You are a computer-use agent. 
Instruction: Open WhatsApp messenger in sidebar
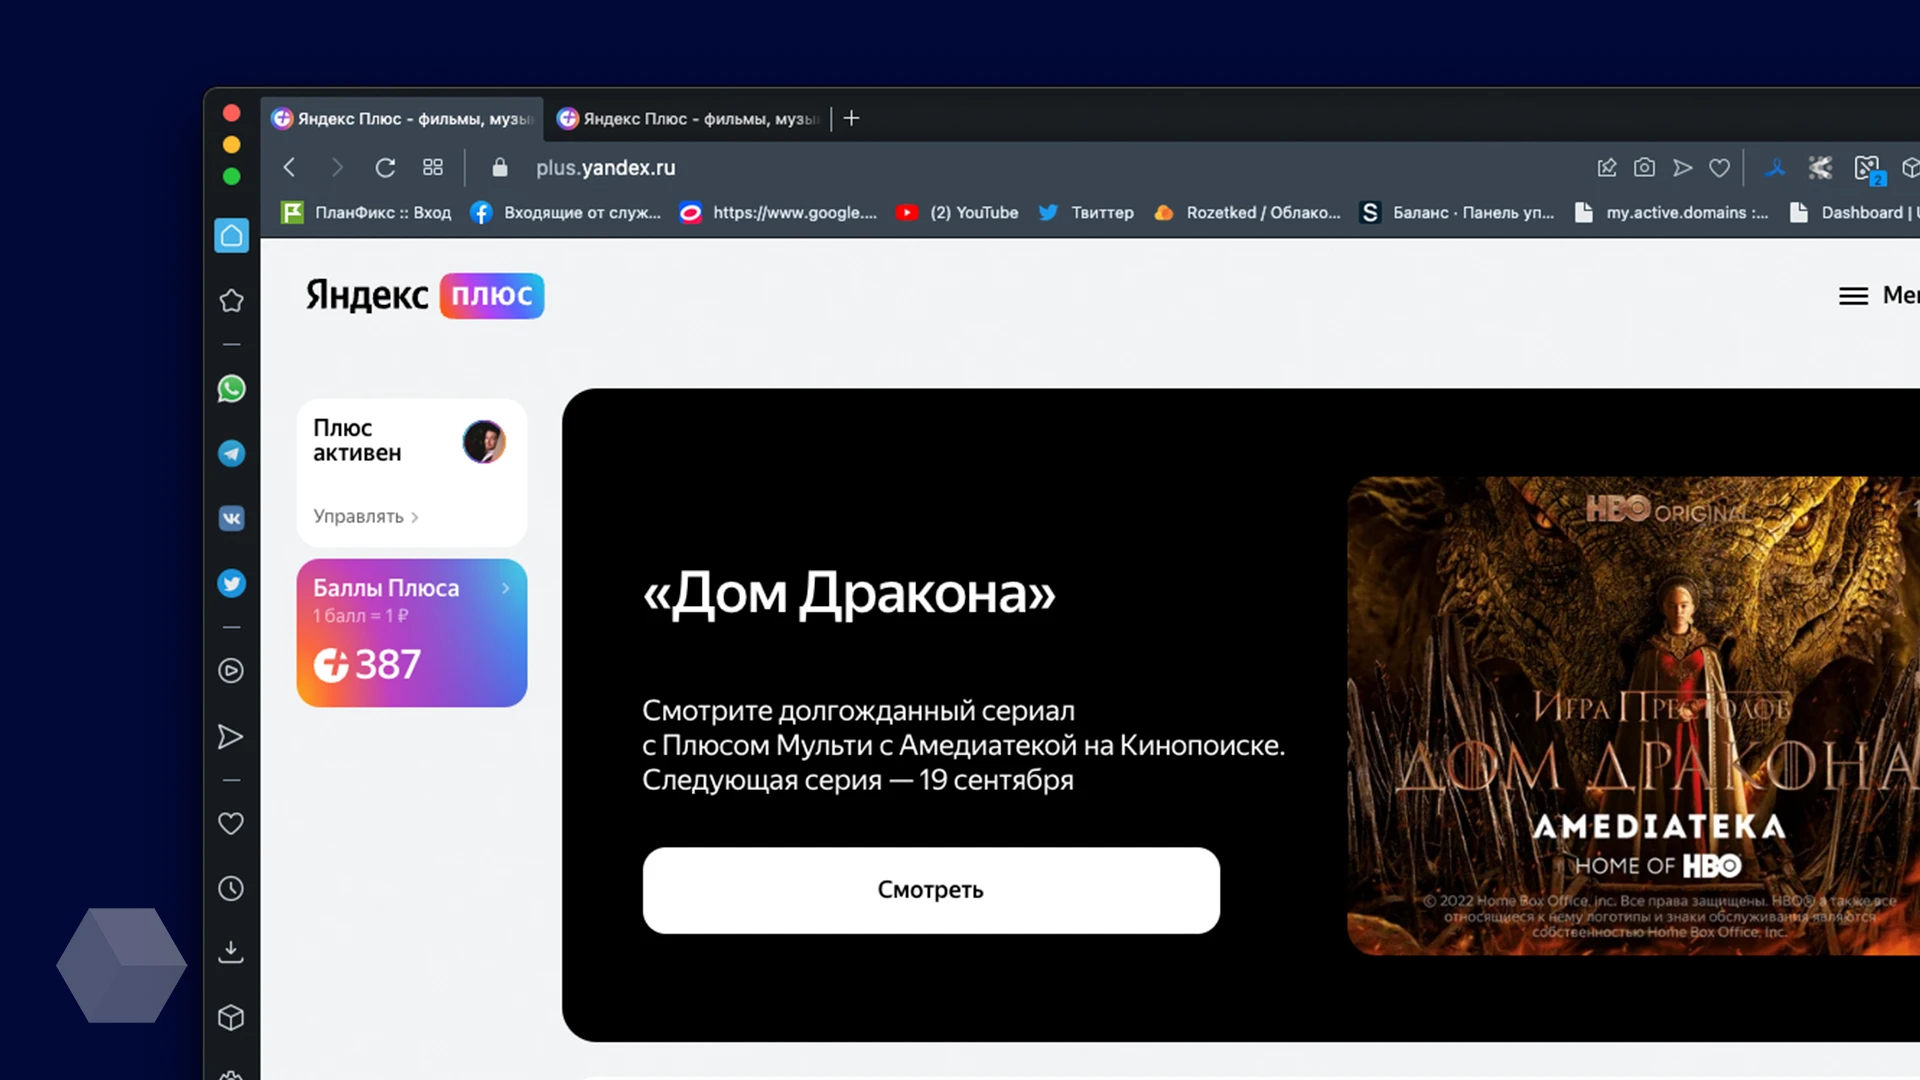point(231,389)
